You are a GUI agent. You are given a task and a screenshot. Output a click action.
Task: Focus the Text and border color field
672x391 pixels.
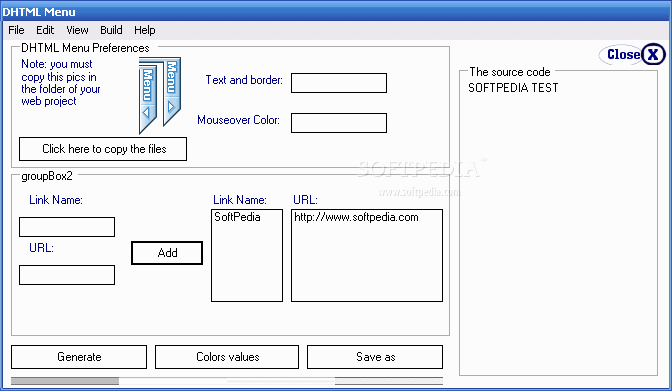(339, 83)
